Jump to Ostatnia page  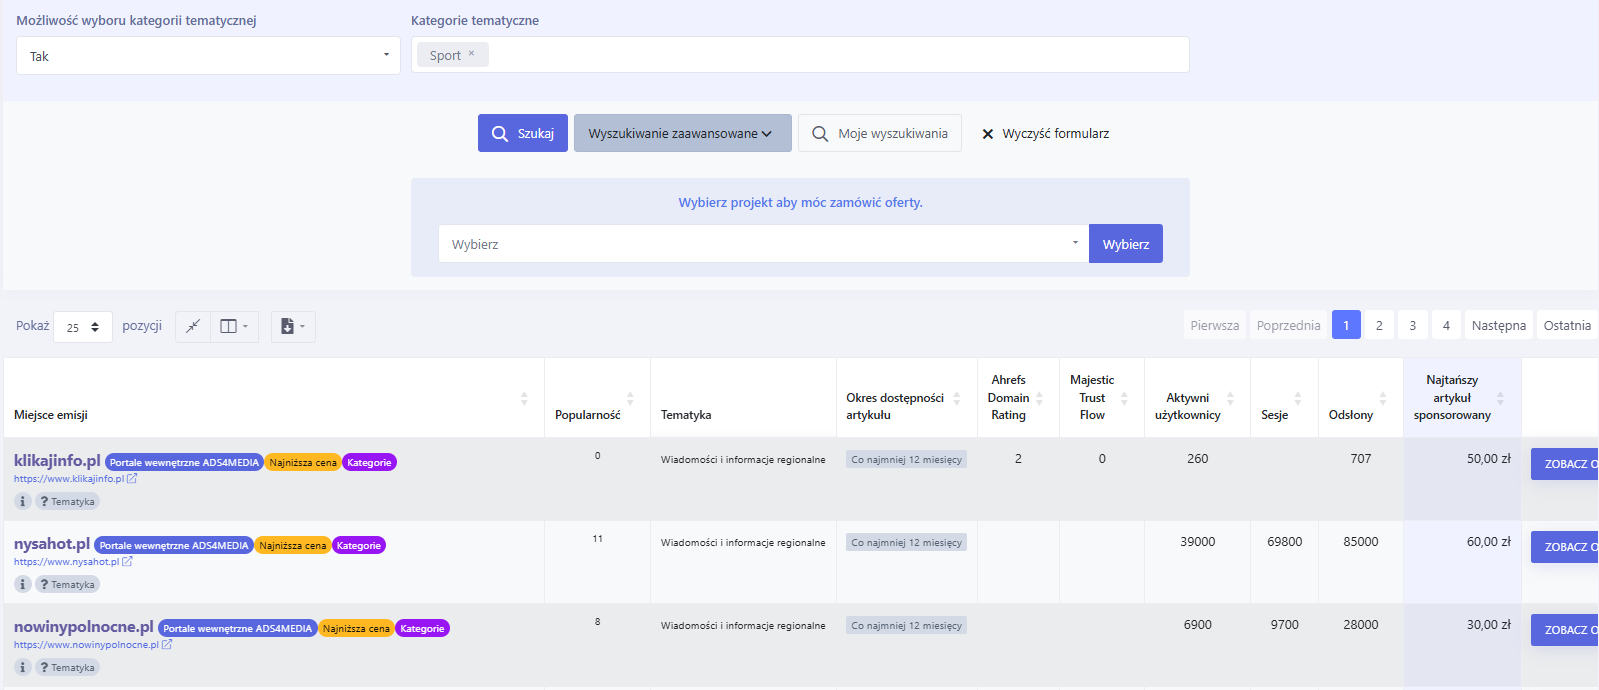tap(1567, 325)
